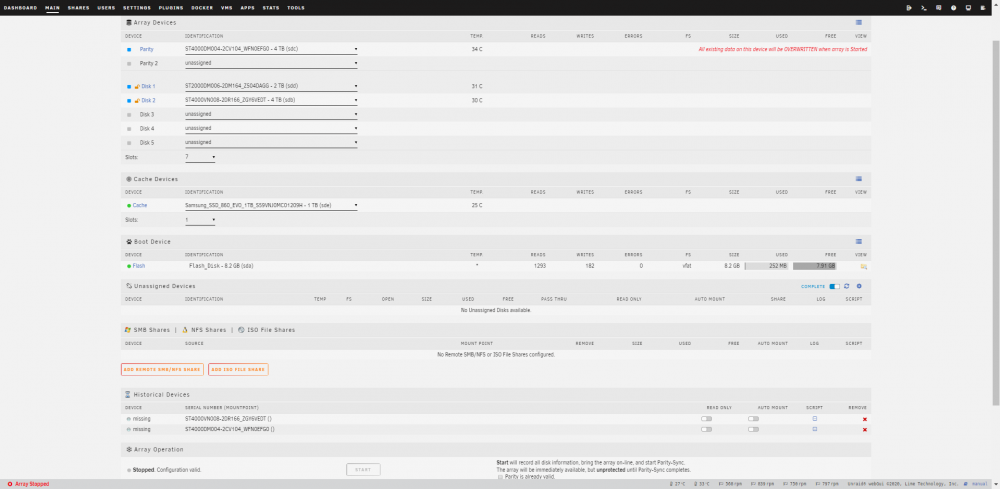
Task: Click the Disk 1 unlock padlock icon
Action: (x=137, y=86)
